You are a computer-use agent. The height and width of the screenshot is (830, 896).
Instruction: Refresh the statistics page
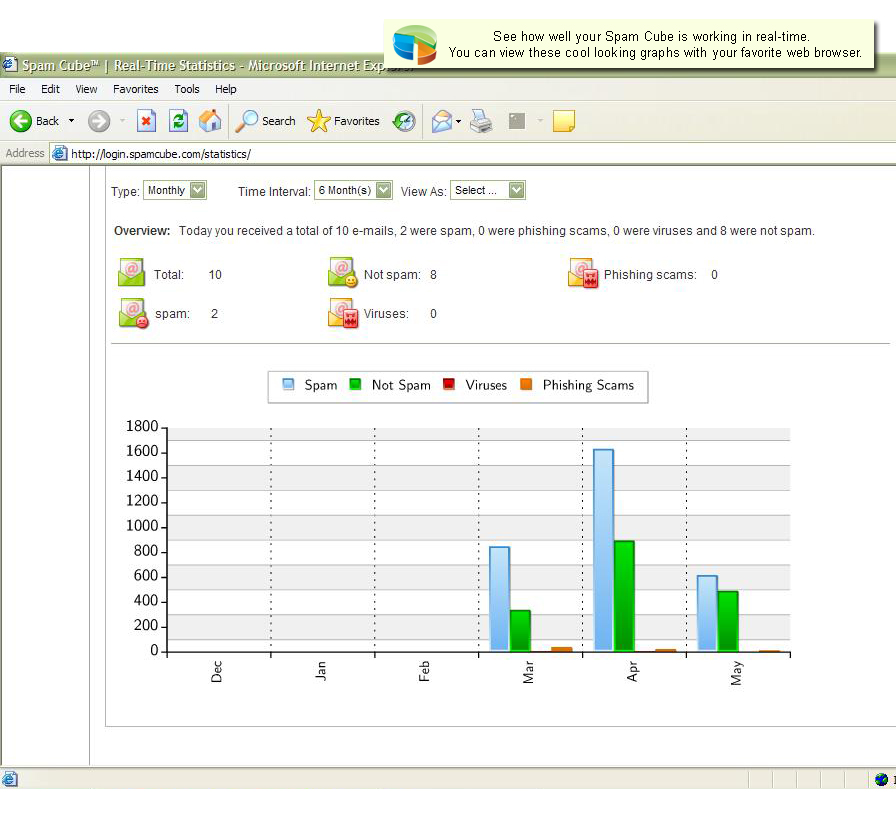click(178, 121)
